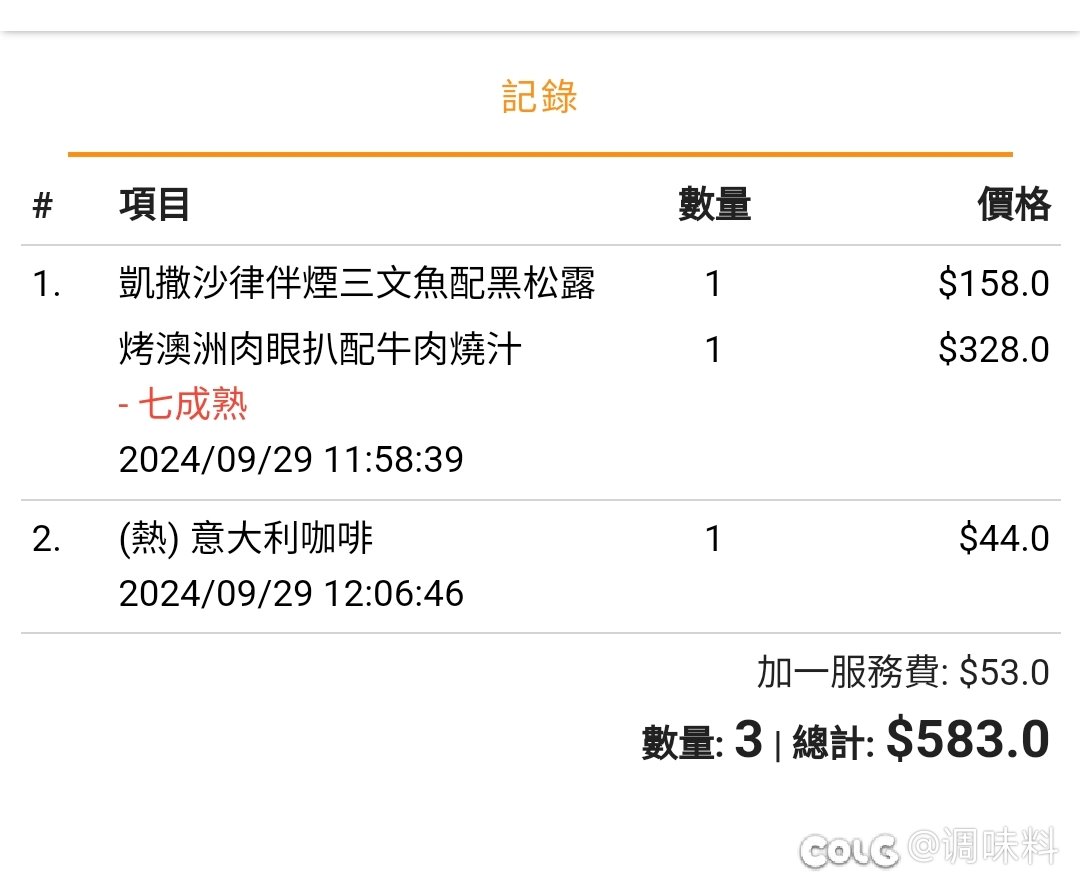Viewport: 1080px width, 892px height.
Task: Click the 2024/09/29 11:58:39 timestamp
Action: tap(291, 459)
